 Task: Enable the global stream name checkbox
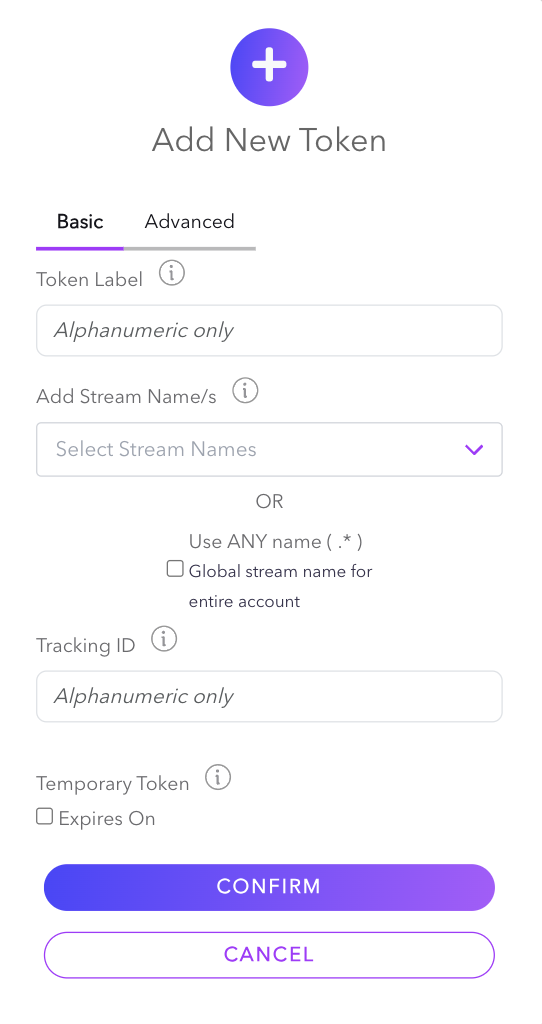(175, 569)
